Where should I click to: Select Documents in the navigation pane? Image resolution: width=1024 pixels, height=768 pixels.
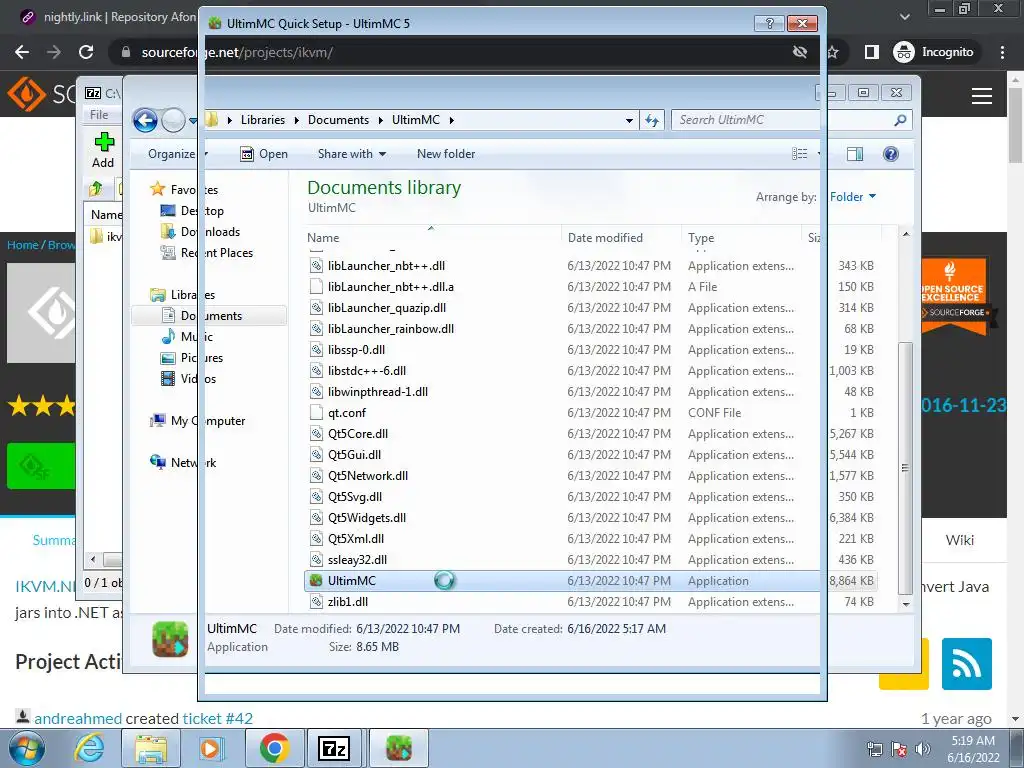click(209, 315)
